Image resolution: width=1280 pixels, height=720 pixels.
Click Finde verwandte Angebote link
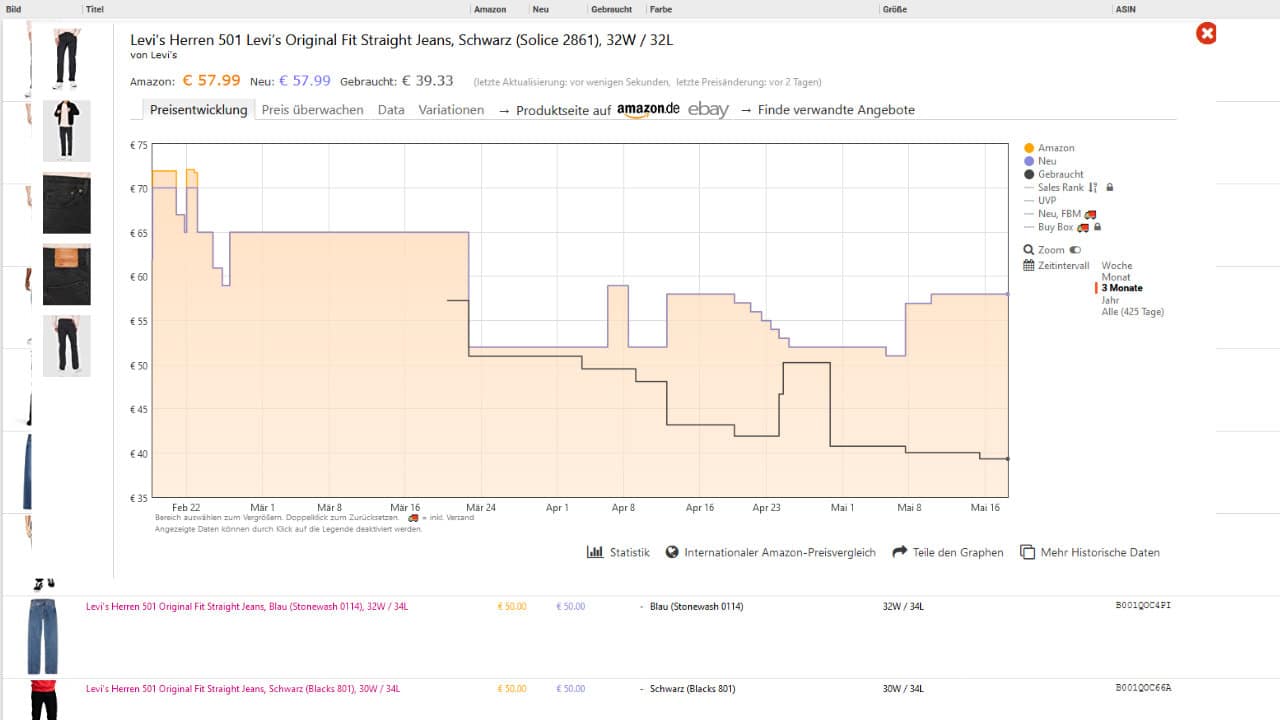(x=835, y=110)
